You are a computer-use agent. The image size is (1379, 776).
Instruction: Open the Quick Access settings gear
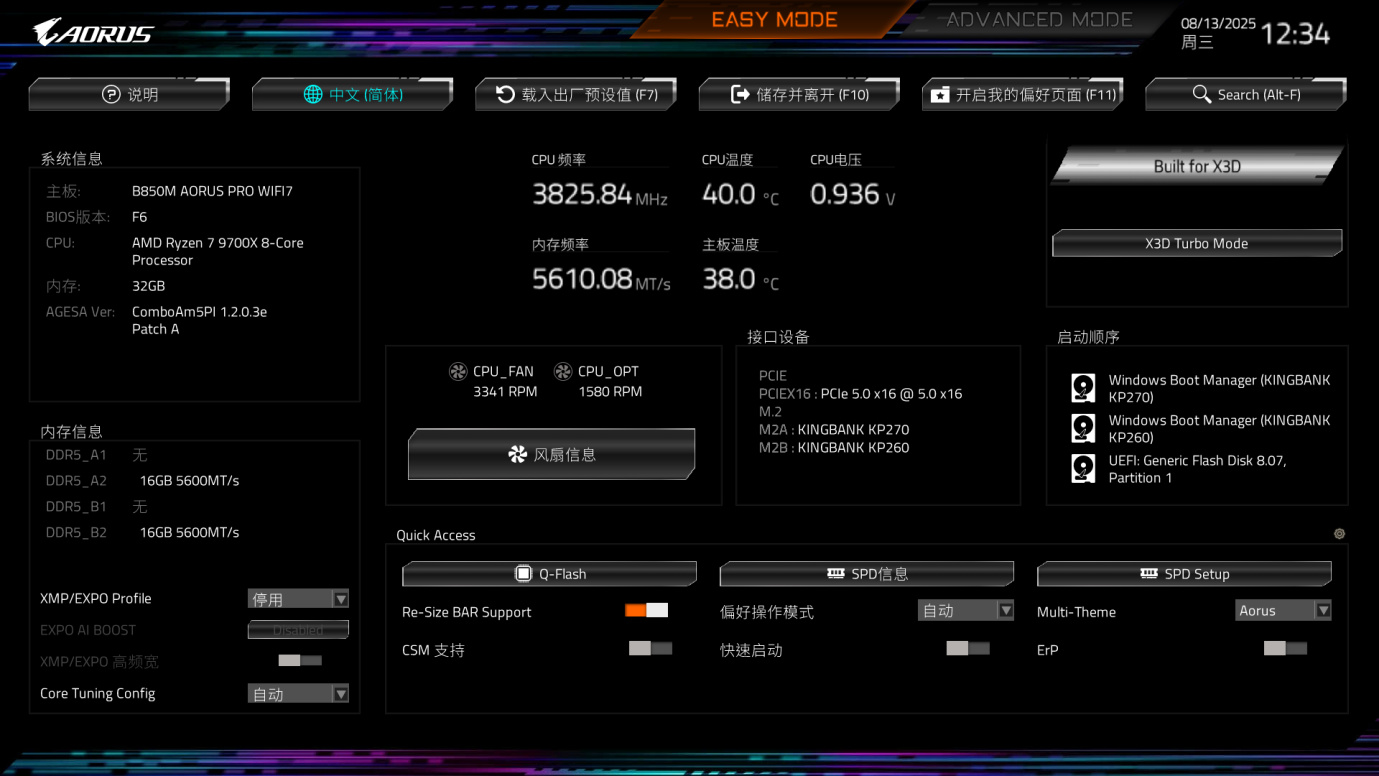point(1339,534)
